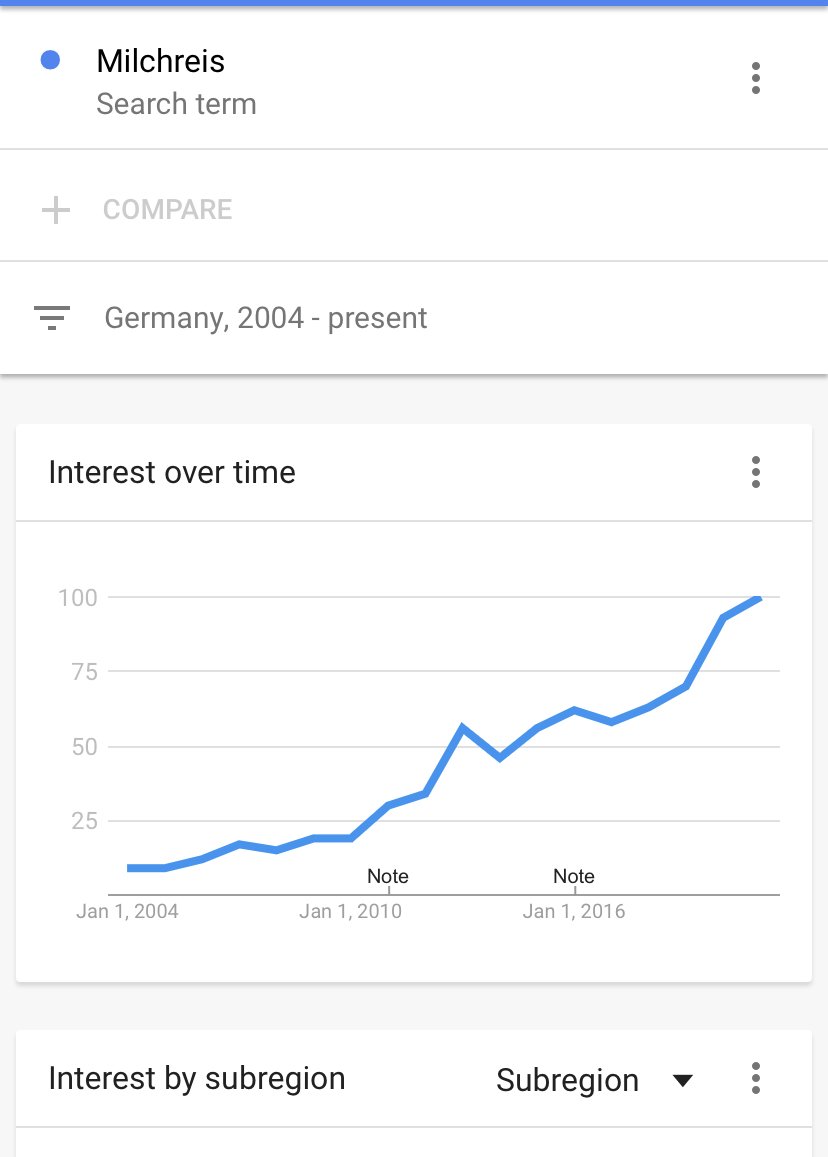The image size is (828, 1157).
Task: Open the Milchreis search term options menu
Action: click(755, 78)
